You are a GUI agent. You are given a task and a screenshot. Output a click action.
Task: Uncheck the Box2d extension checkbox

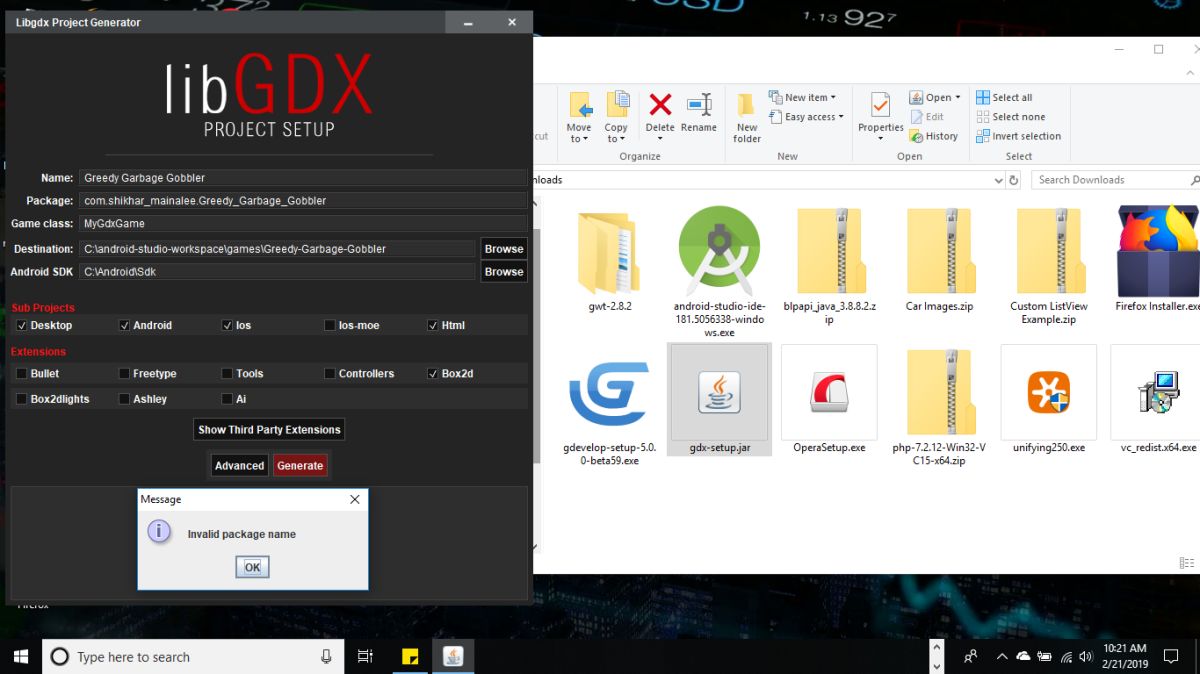pyautogui.click(x=433, y=373)
